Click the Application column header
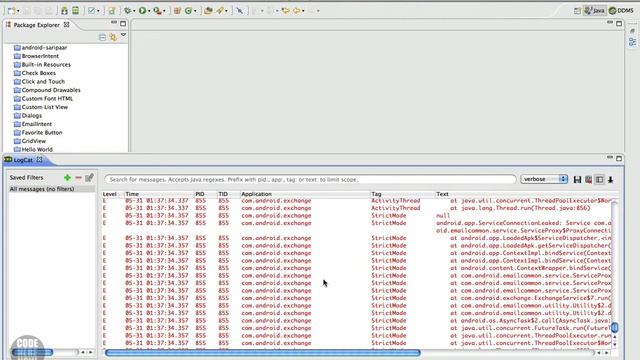The width and height of the screenshot is (640, 360). [305, 194]
